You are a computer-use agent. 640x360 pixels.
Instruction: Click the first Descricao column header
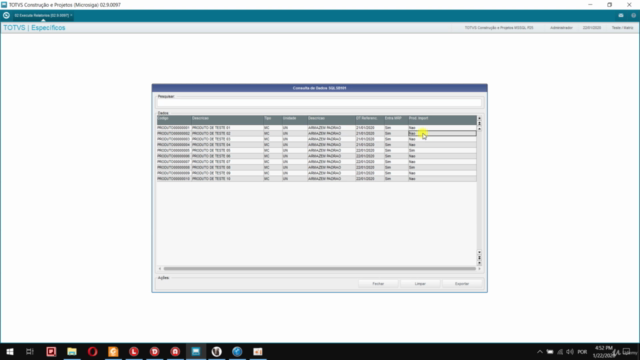(227, 120)
